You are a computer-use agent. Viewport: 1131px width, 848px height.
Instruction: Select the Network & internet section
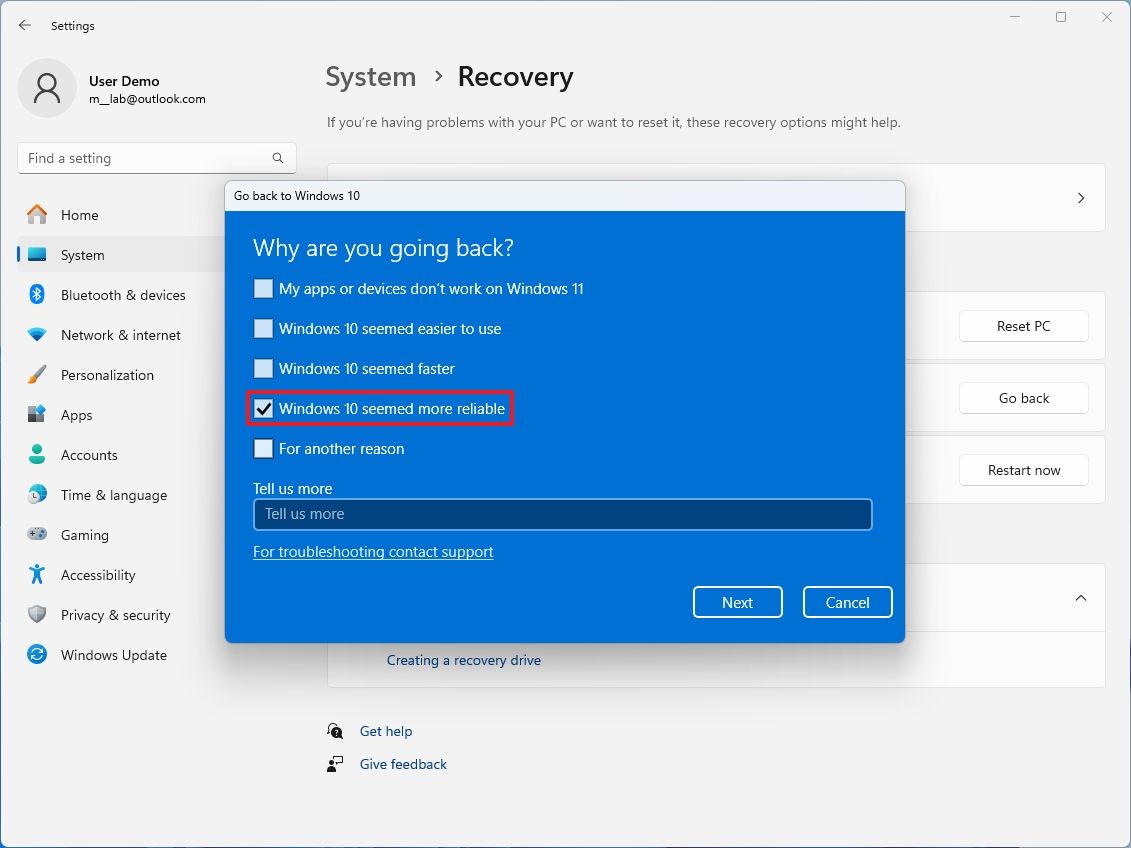(x=121, y=335)
